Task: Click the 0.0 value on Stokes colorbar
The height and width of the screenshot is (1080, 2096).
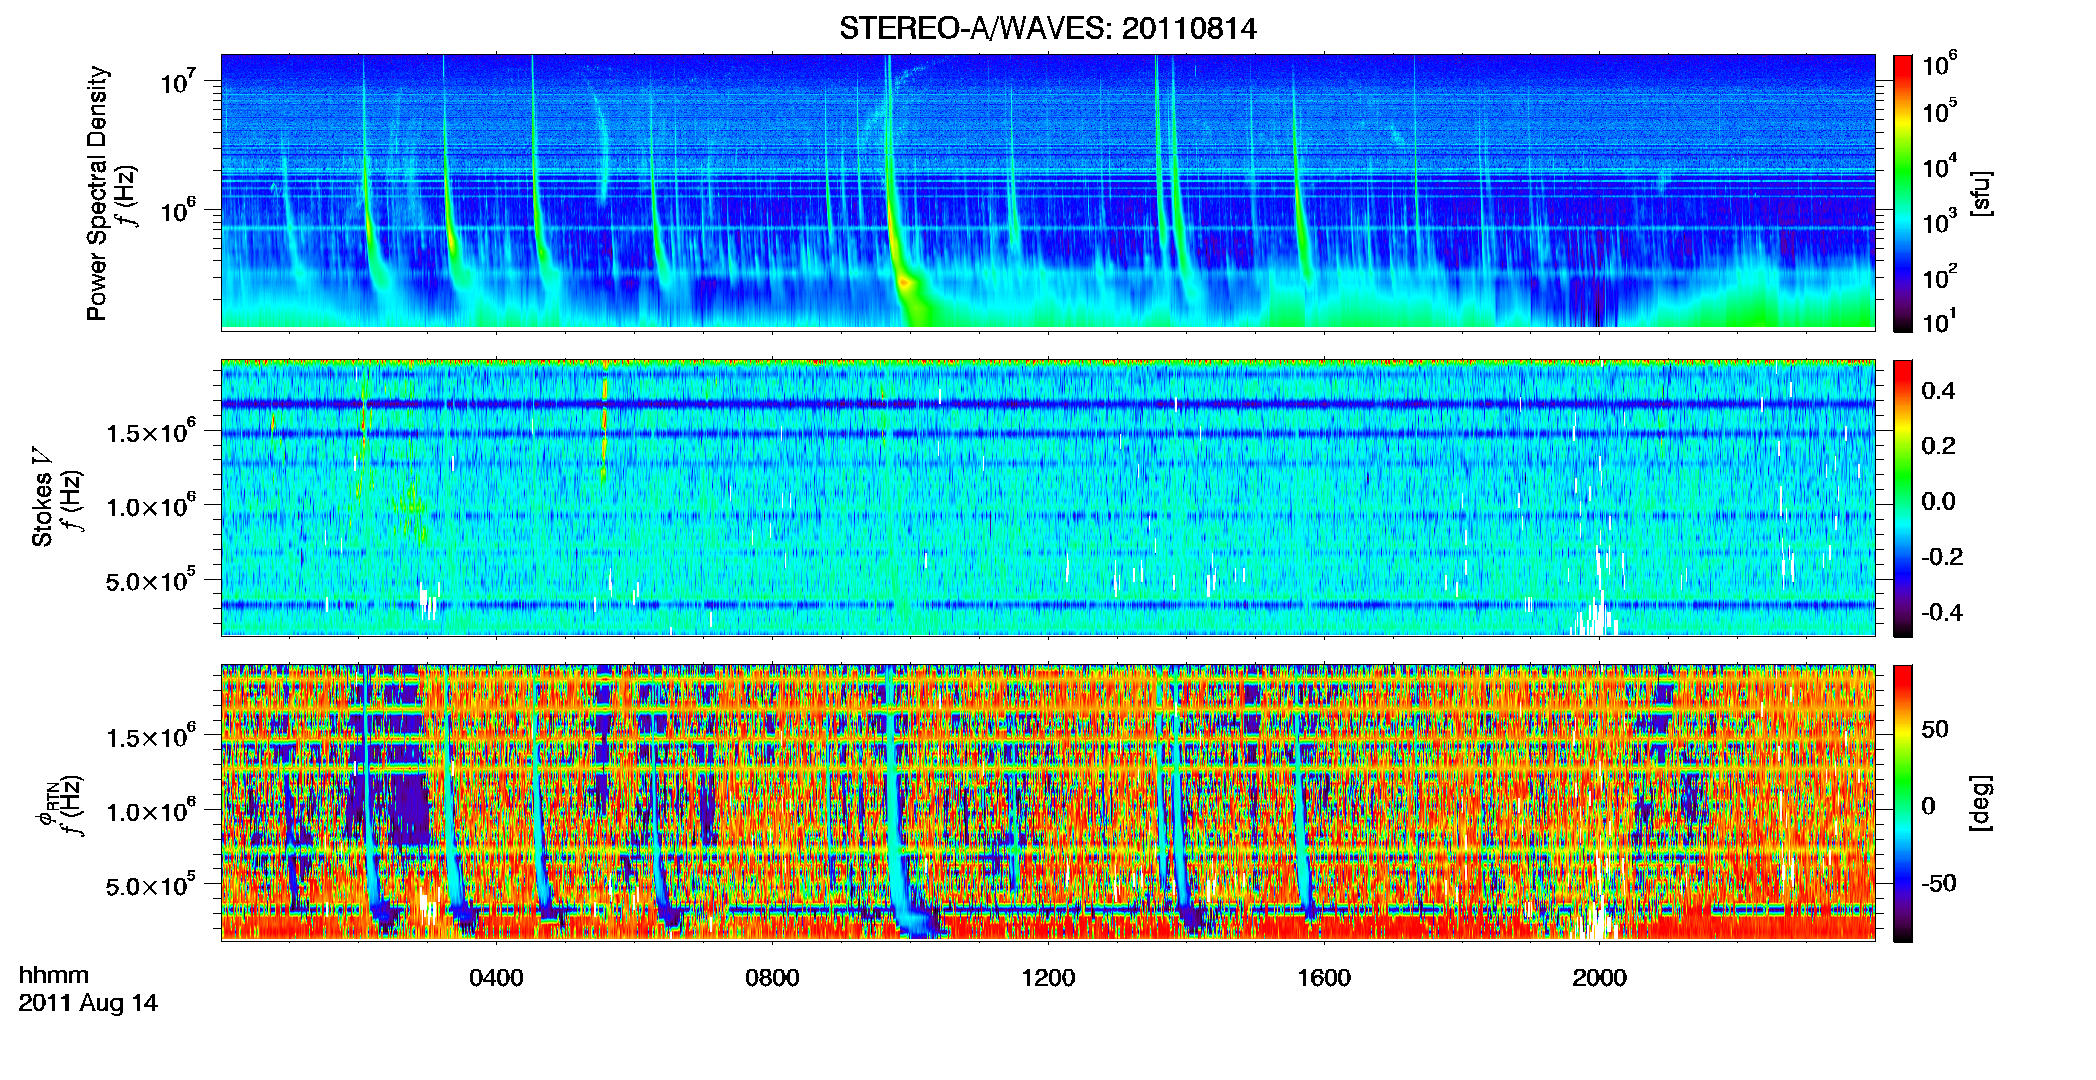Action: click(x=1938, y=501)
